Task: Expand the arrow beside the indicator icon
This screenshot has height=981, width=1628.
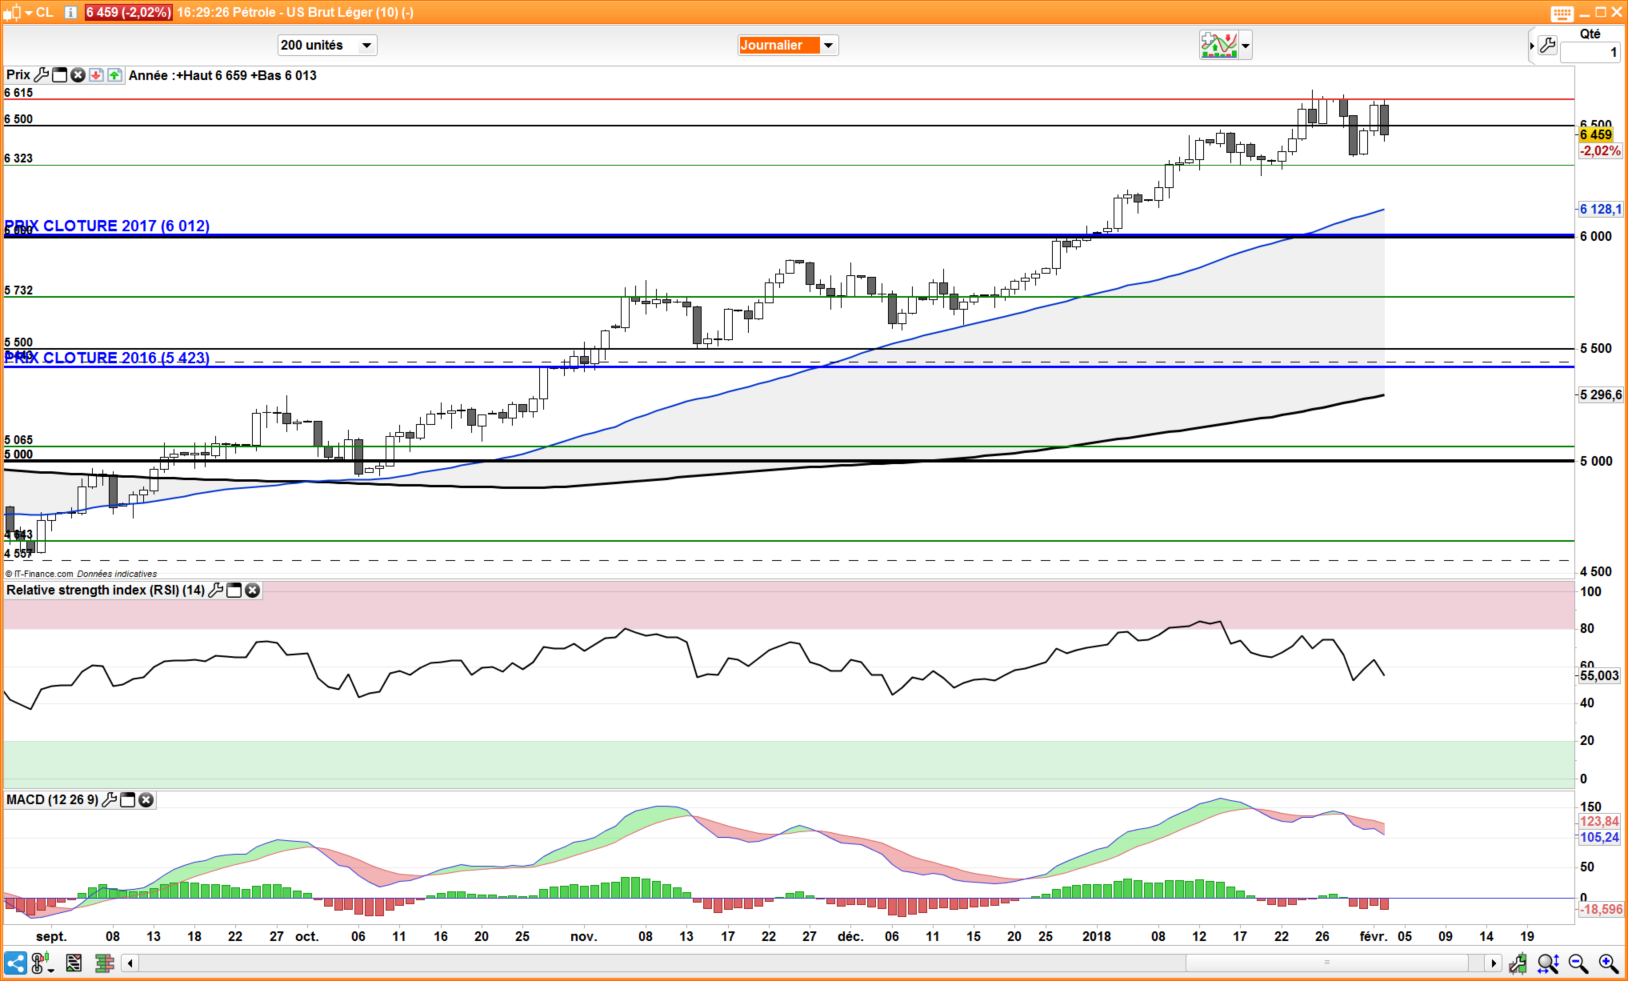Action: pos(1245,45)
